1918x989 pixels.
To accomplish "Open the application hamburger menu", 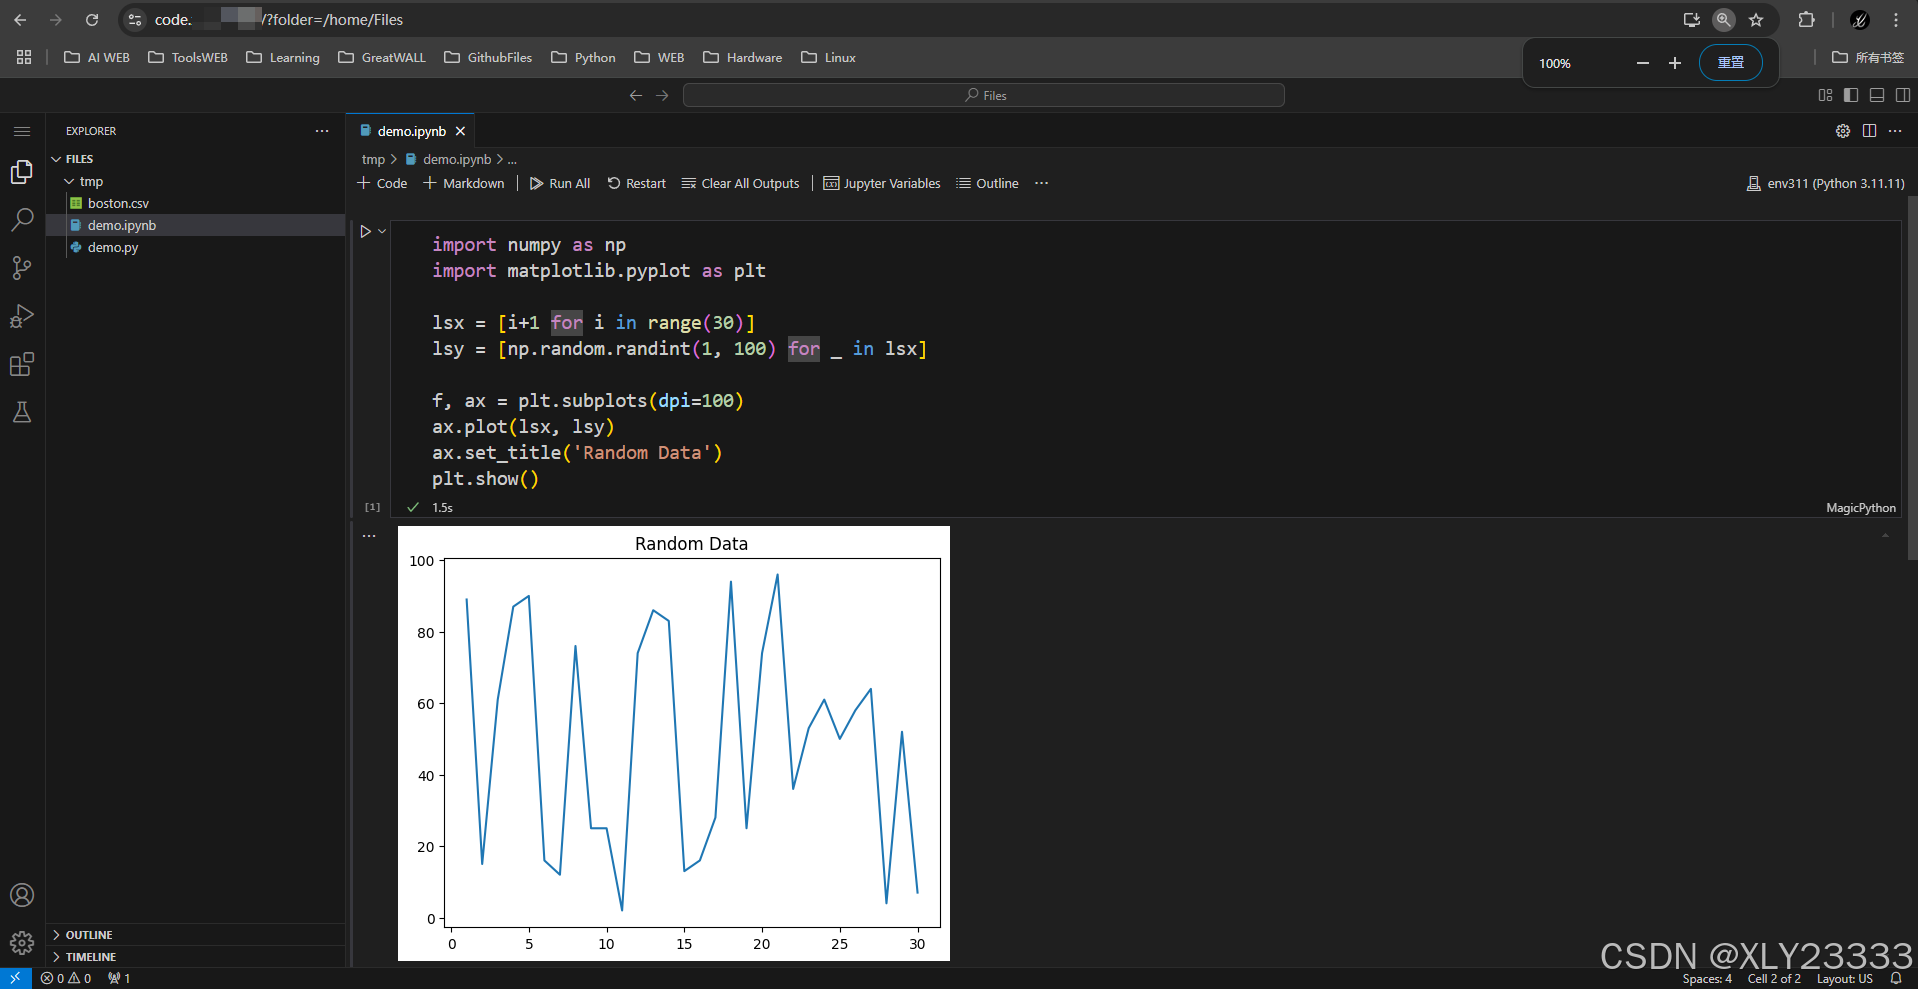I will tap(22, 130).
